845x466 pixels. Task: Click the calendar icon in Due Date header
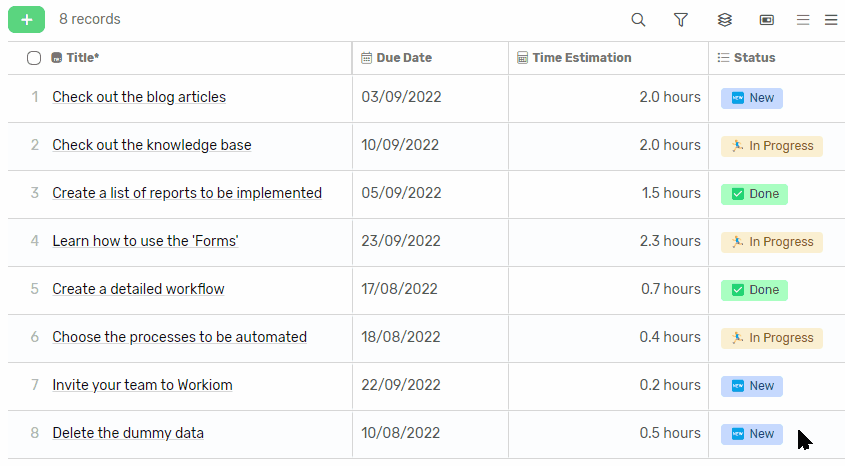367,58
